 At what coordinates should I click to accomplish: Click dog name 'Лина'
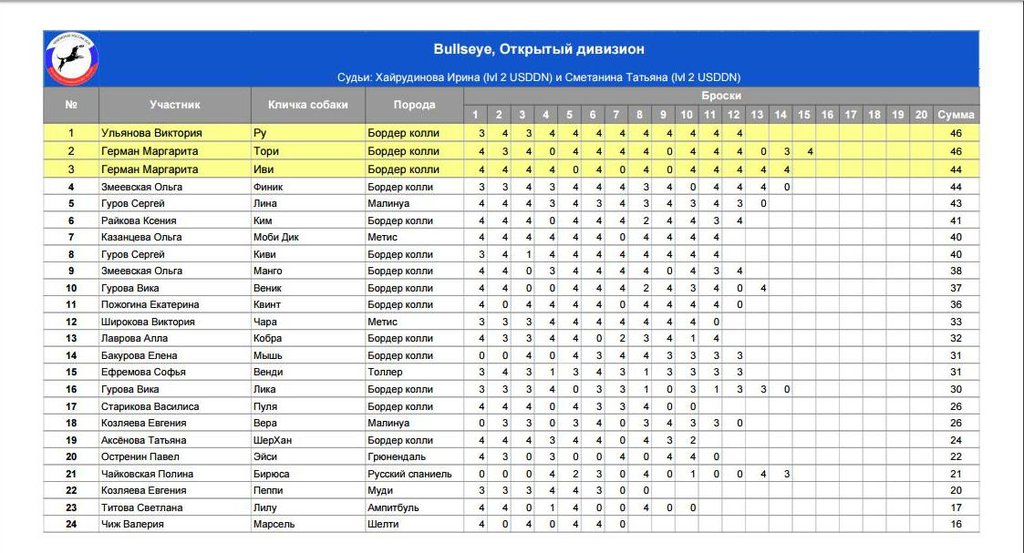point(264,204)
